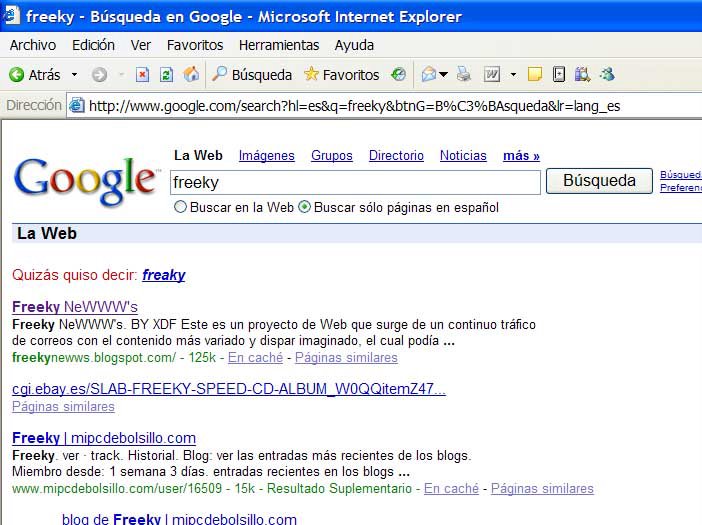Click the page icon in the address bar

77,106
